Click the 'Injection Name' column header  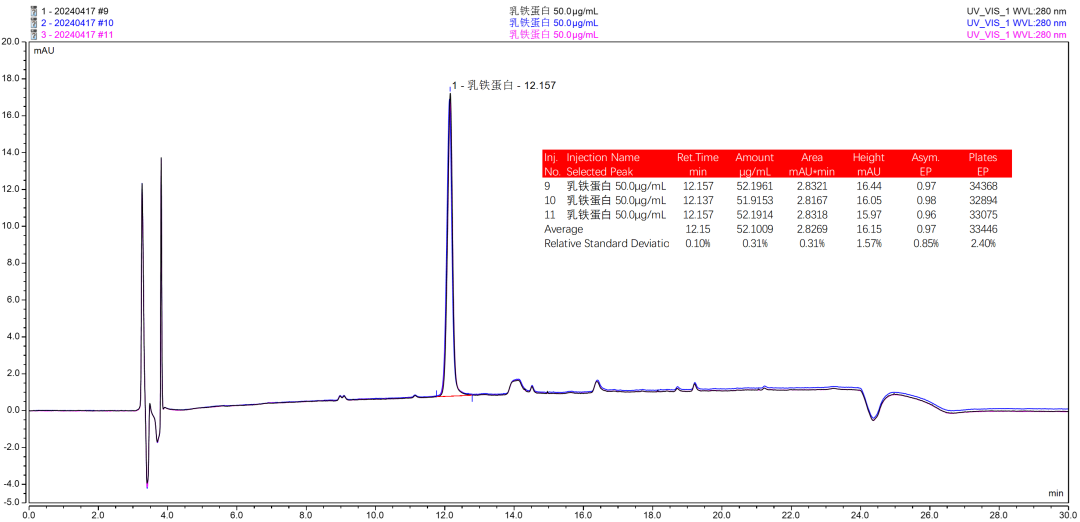click(603, 157)
